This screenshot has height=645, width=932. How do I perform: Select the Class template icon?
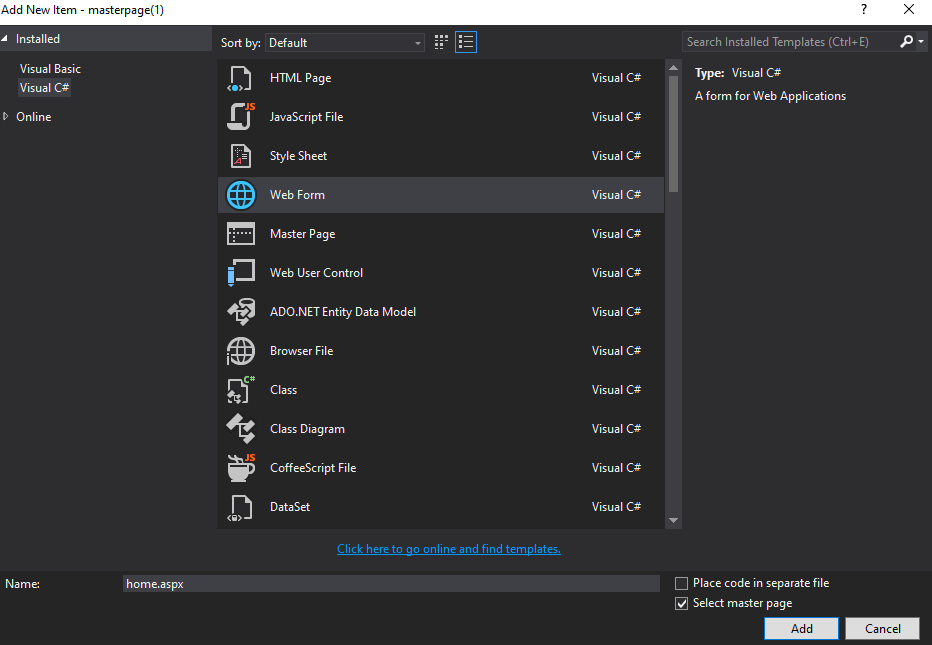pyautogui.click(x=240, y=390)
